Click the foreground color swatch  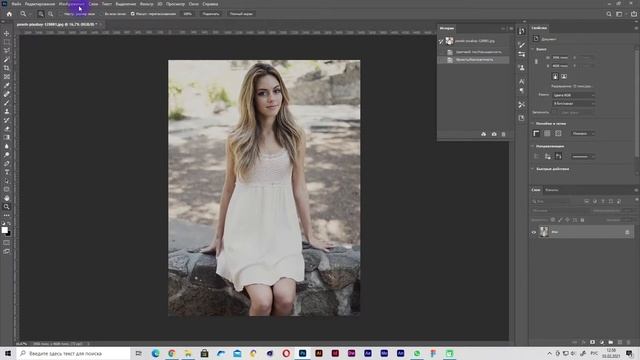[x=4, y=230]
